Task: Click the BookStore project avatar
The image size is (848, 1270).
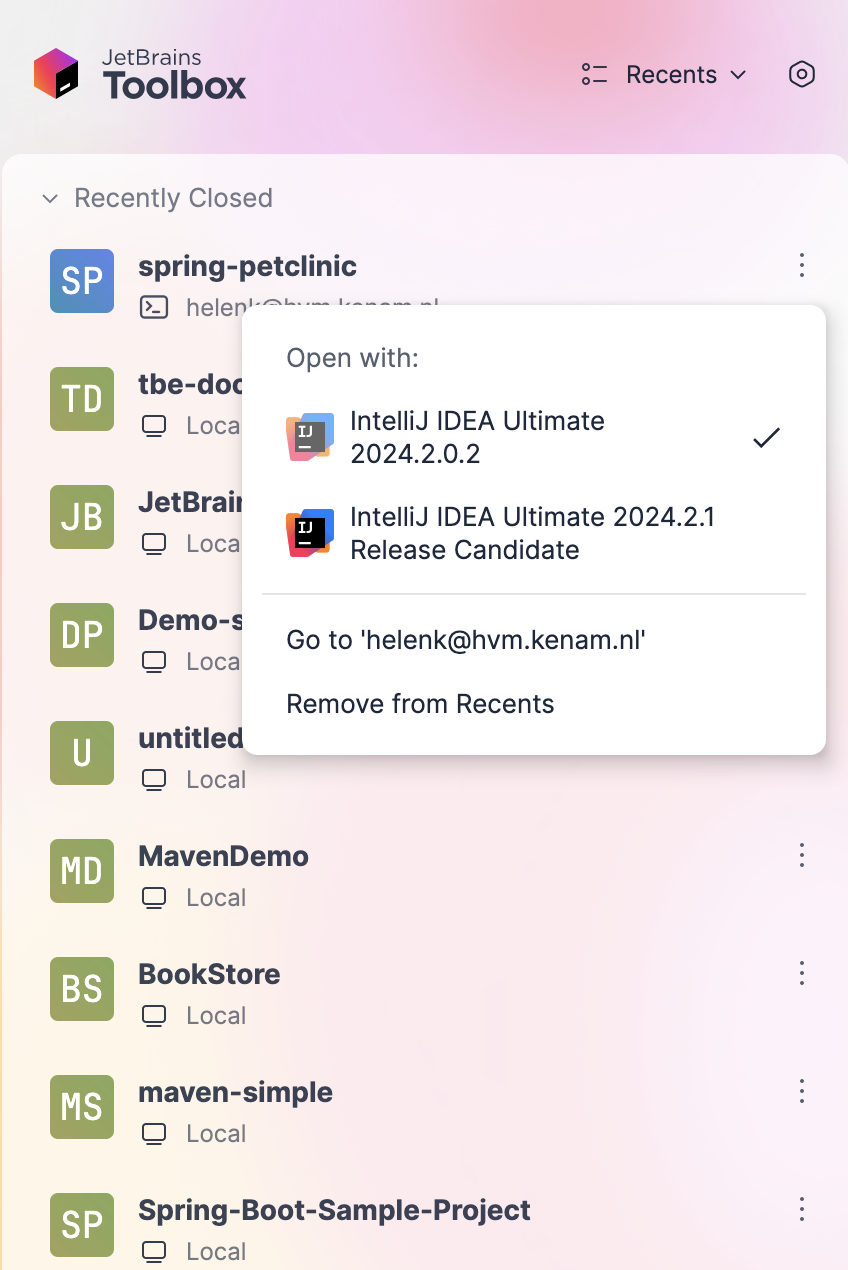Action: point(81,989)
